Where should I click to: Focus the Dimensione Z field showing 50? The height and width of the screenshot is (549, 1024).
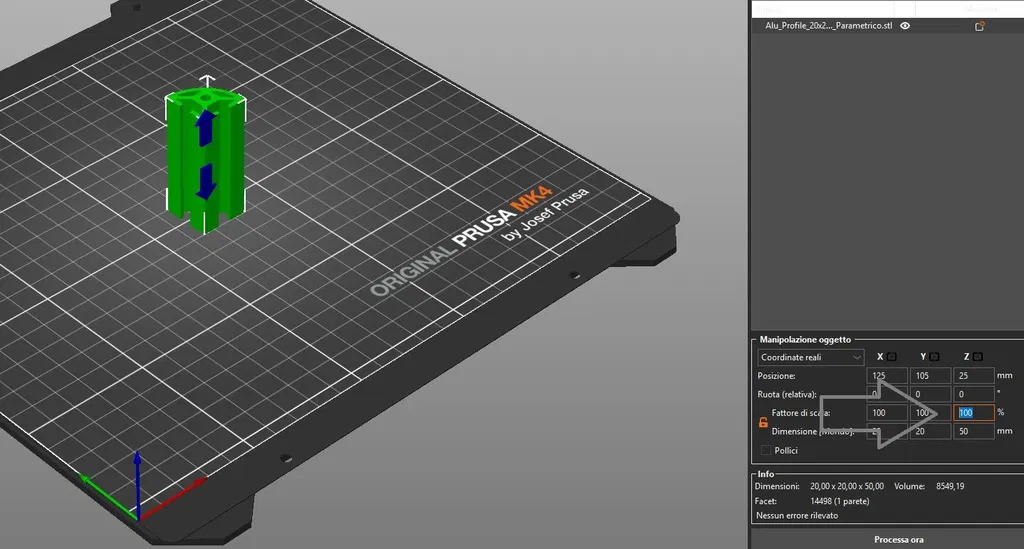(973, 431)
